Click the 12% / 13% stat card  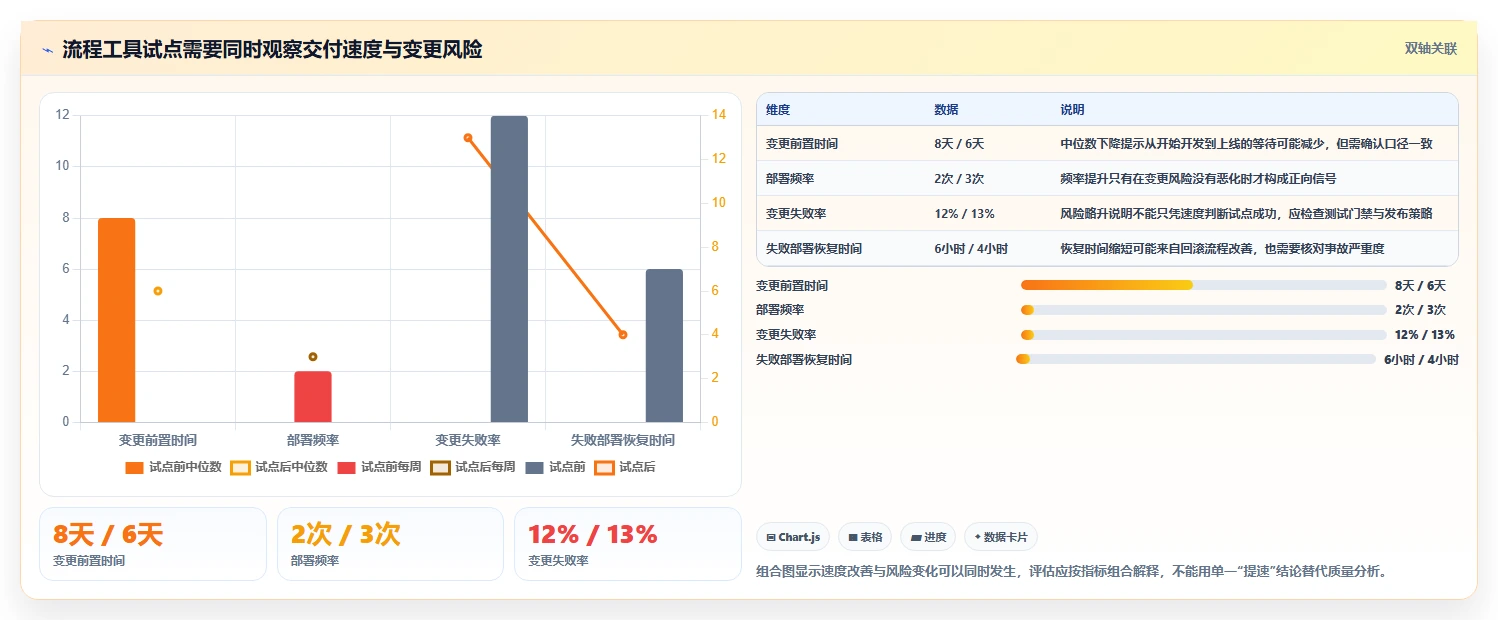click(x=627, y=544)
